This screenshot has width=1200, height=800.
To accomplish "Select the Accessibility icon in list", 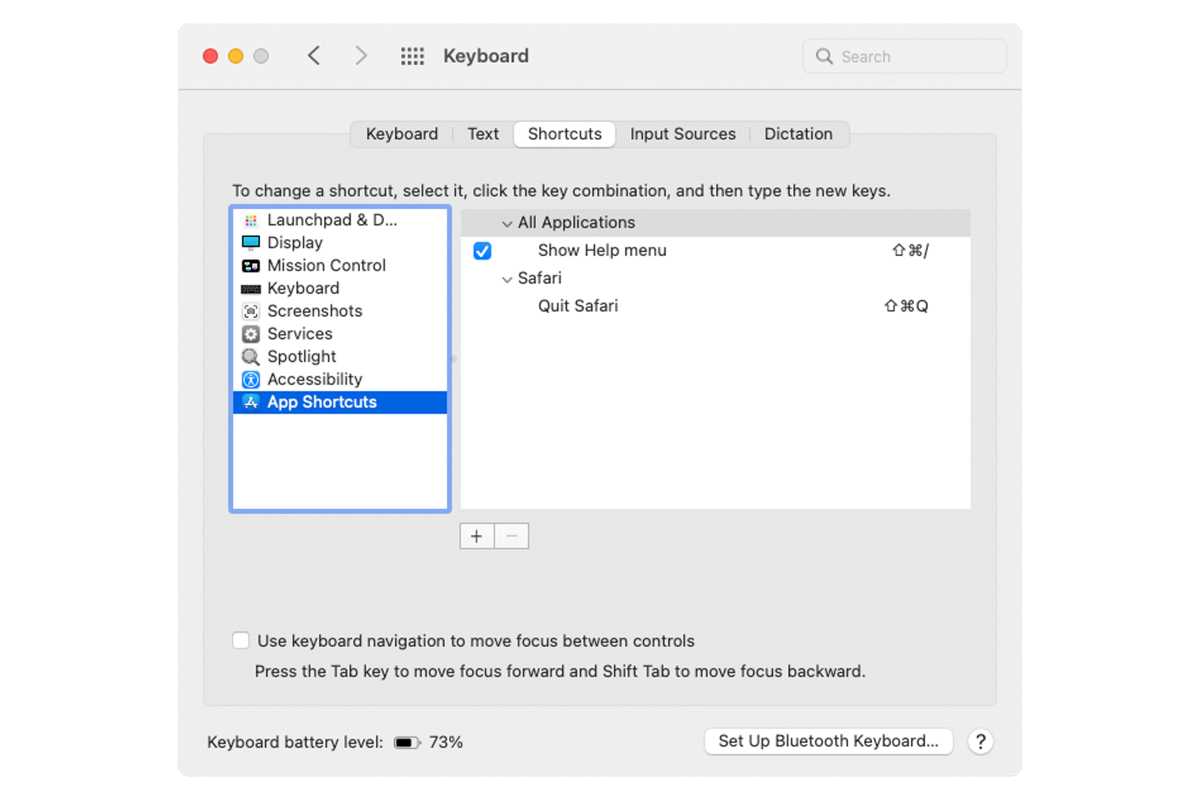I will coord(251,380).
